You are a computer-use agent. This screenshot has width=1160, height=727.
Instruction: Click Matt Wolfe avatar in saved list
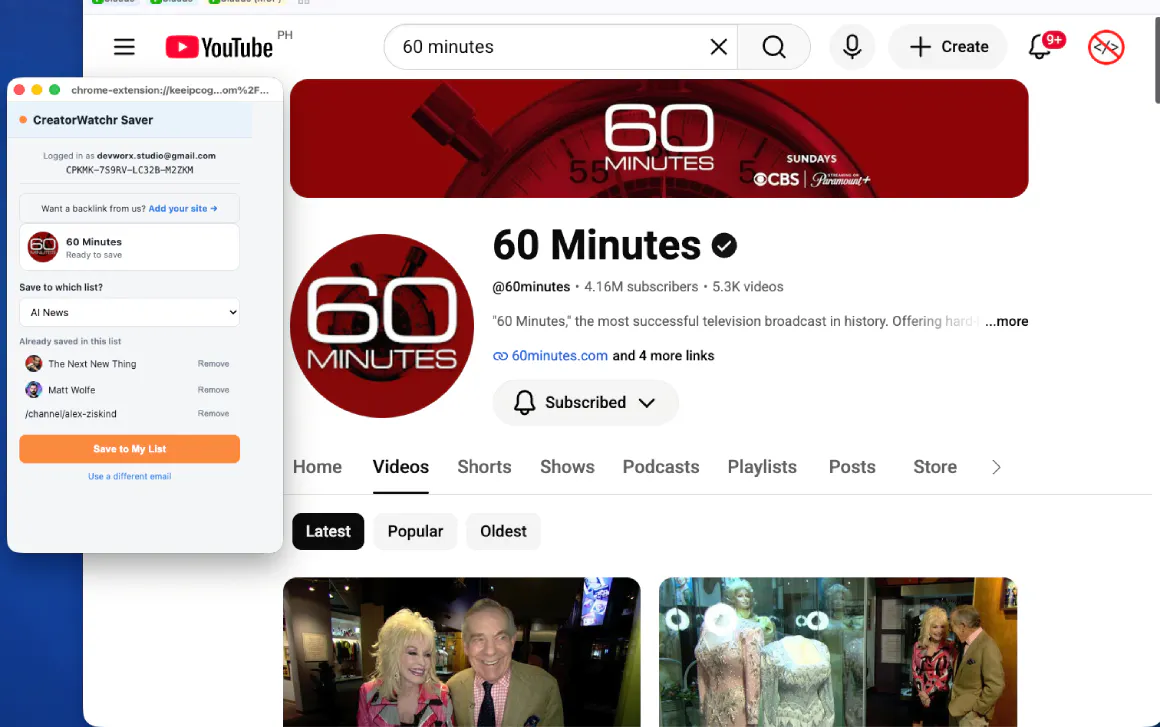pos(33,390)
